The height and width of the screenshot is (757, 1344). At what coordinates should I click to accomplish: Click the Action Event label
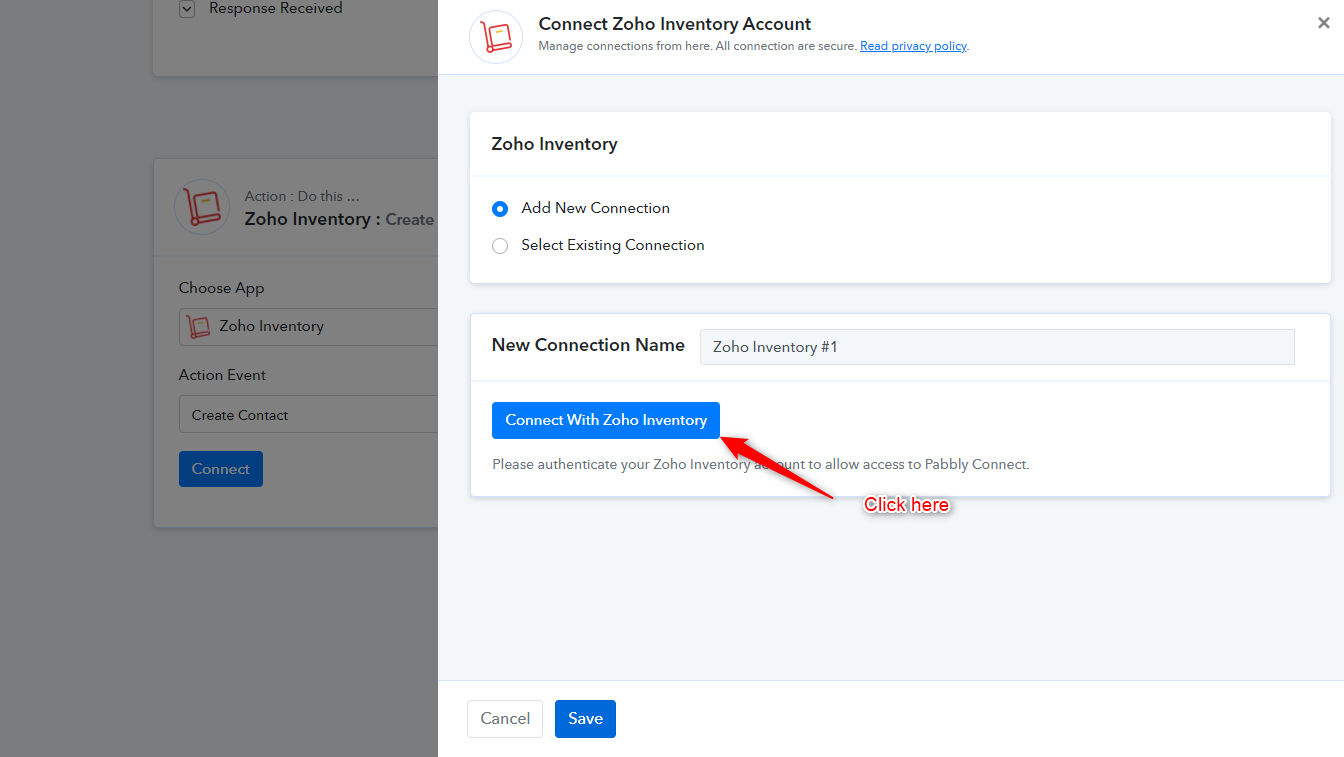click(x=222, y=375)
